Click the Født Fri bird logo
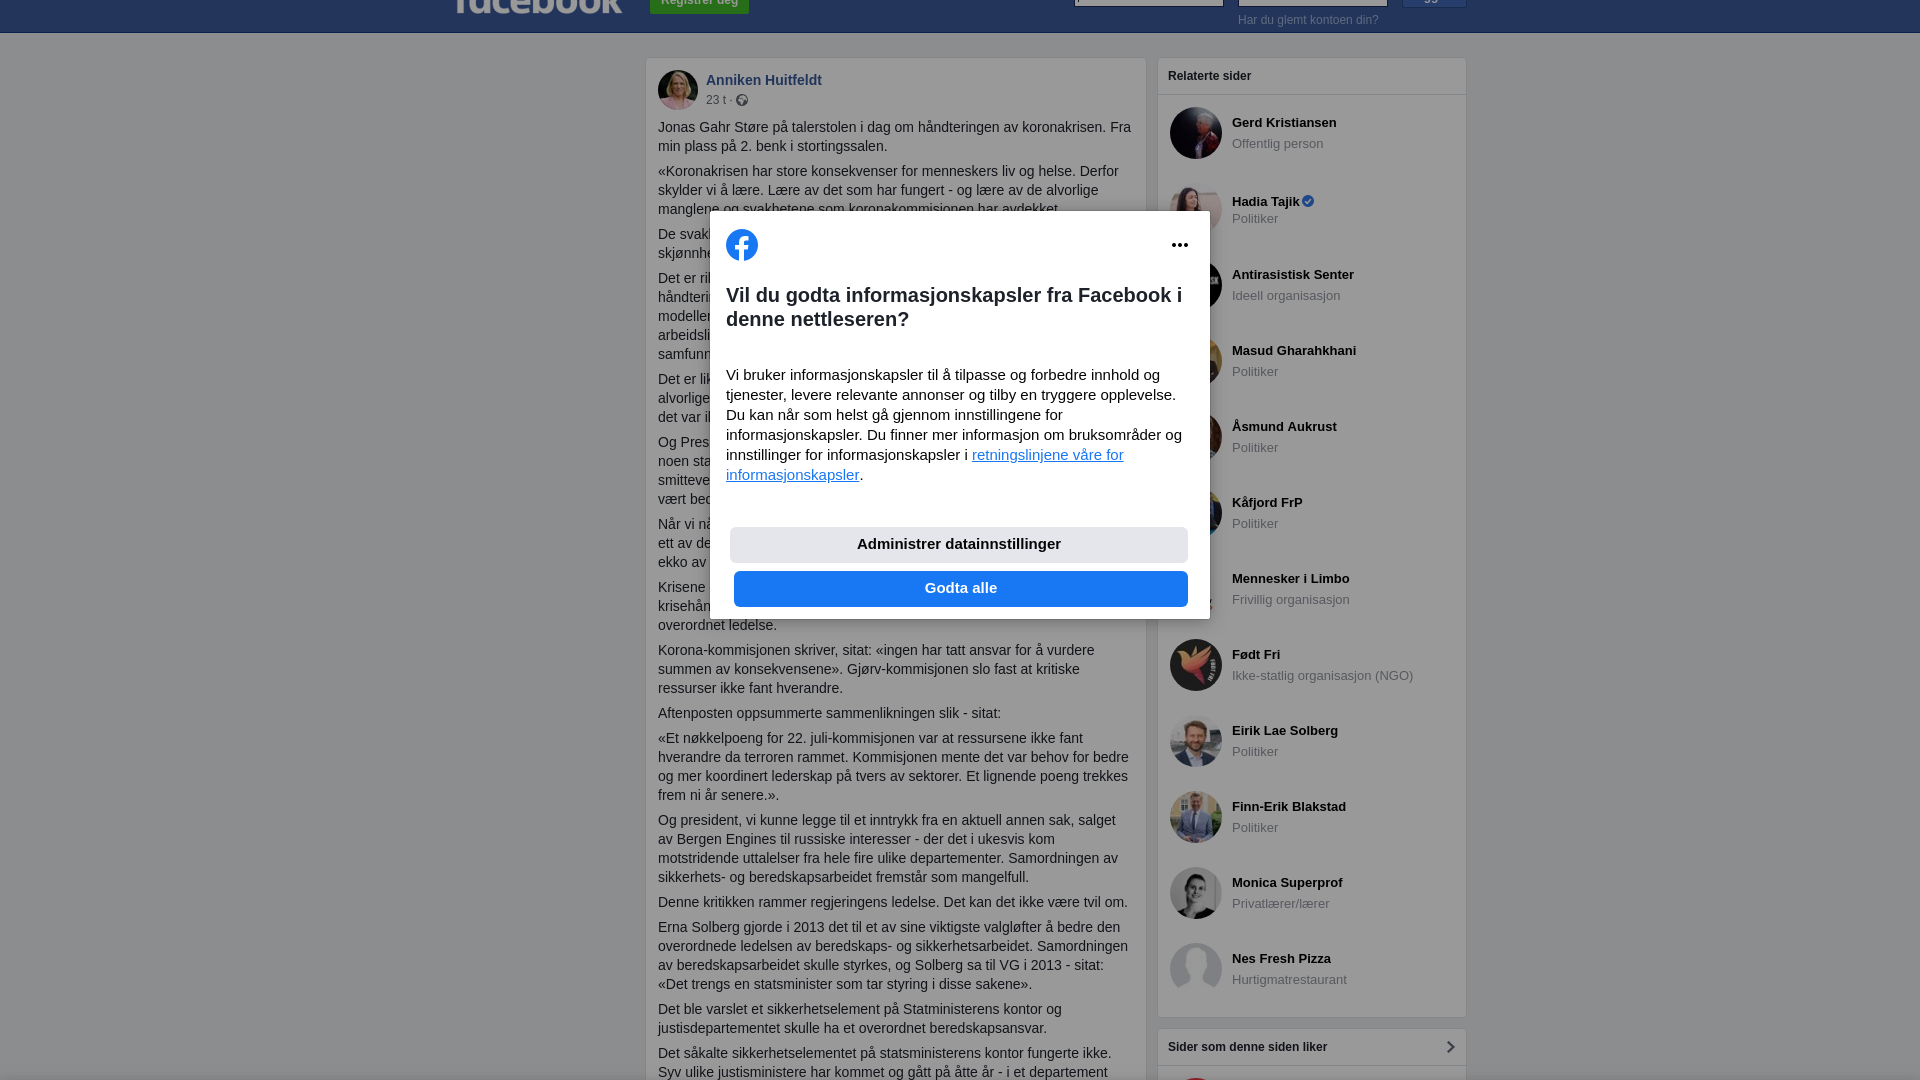1920x1080 pixels. coord(1196,665)
